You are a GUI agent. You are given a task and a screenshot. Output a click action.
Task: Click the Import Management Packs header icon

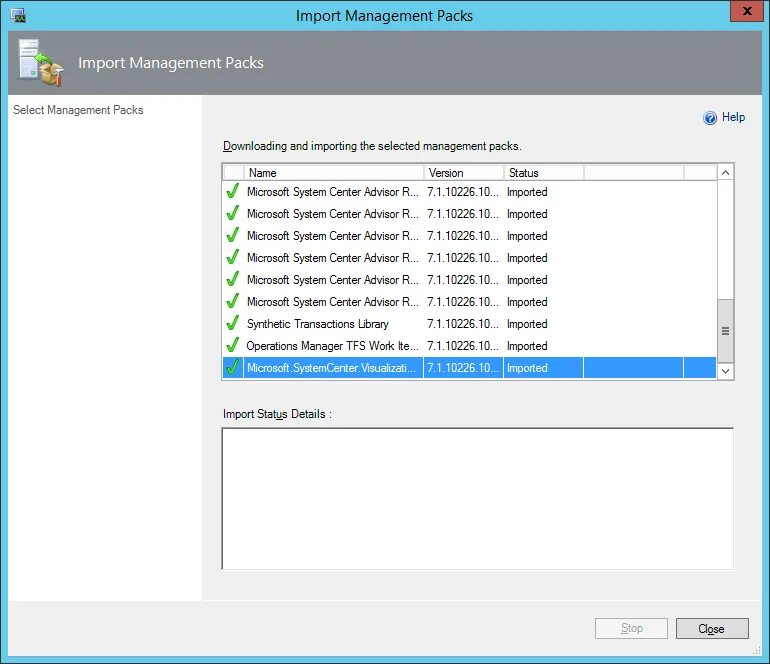click(x=41, y=63)
